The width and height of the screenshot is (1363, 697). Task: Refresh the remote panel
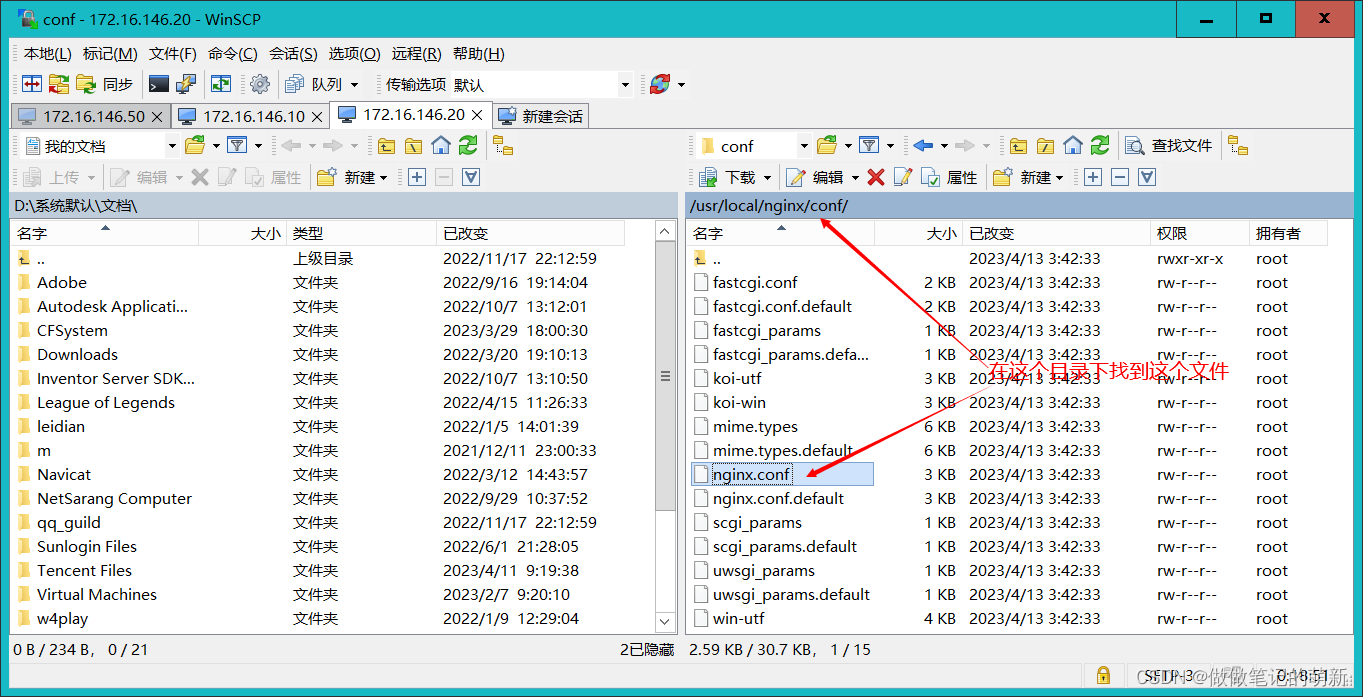(x=1099, y=146)
